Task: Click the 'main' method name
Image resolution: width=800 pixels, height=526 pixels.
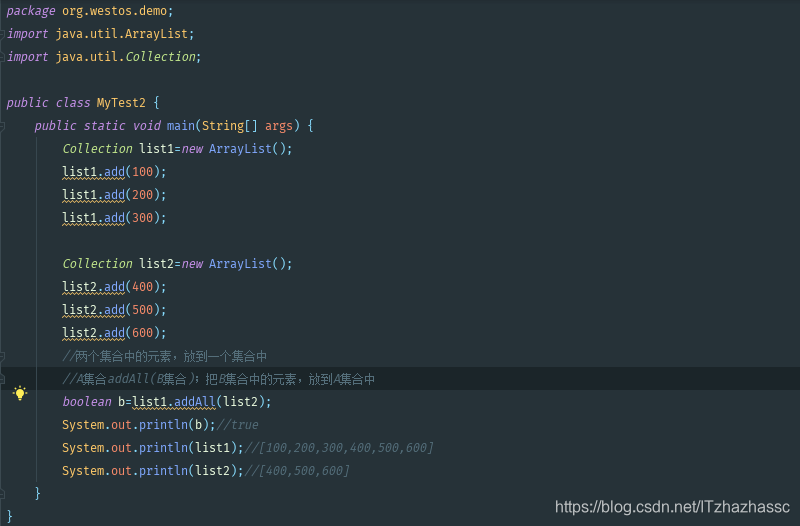Action: pos(181,126)
